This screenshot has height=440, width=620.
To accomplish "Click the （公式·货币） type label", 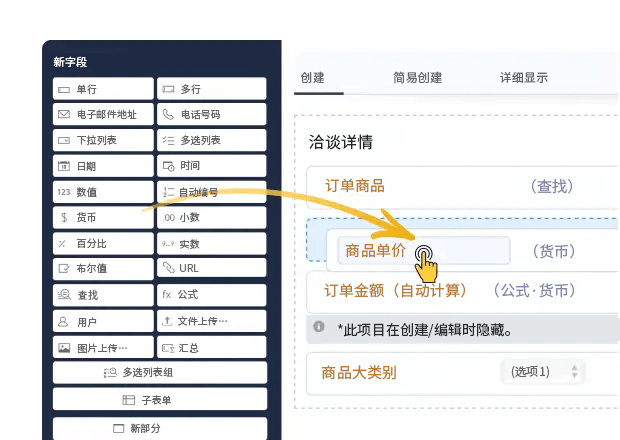I will 534,291.
